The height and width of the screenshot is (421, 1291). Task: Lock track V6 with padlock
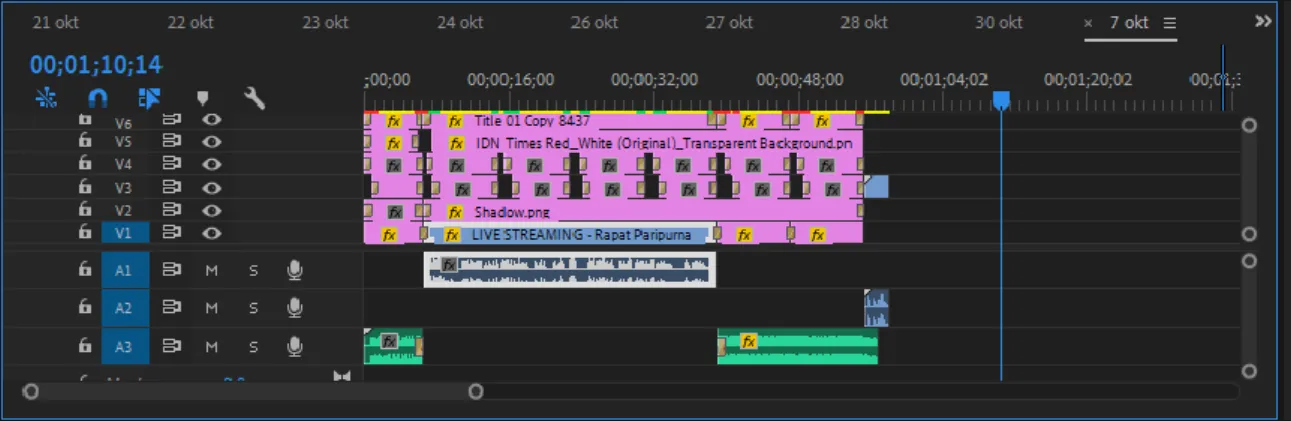[x=85, y=119]
